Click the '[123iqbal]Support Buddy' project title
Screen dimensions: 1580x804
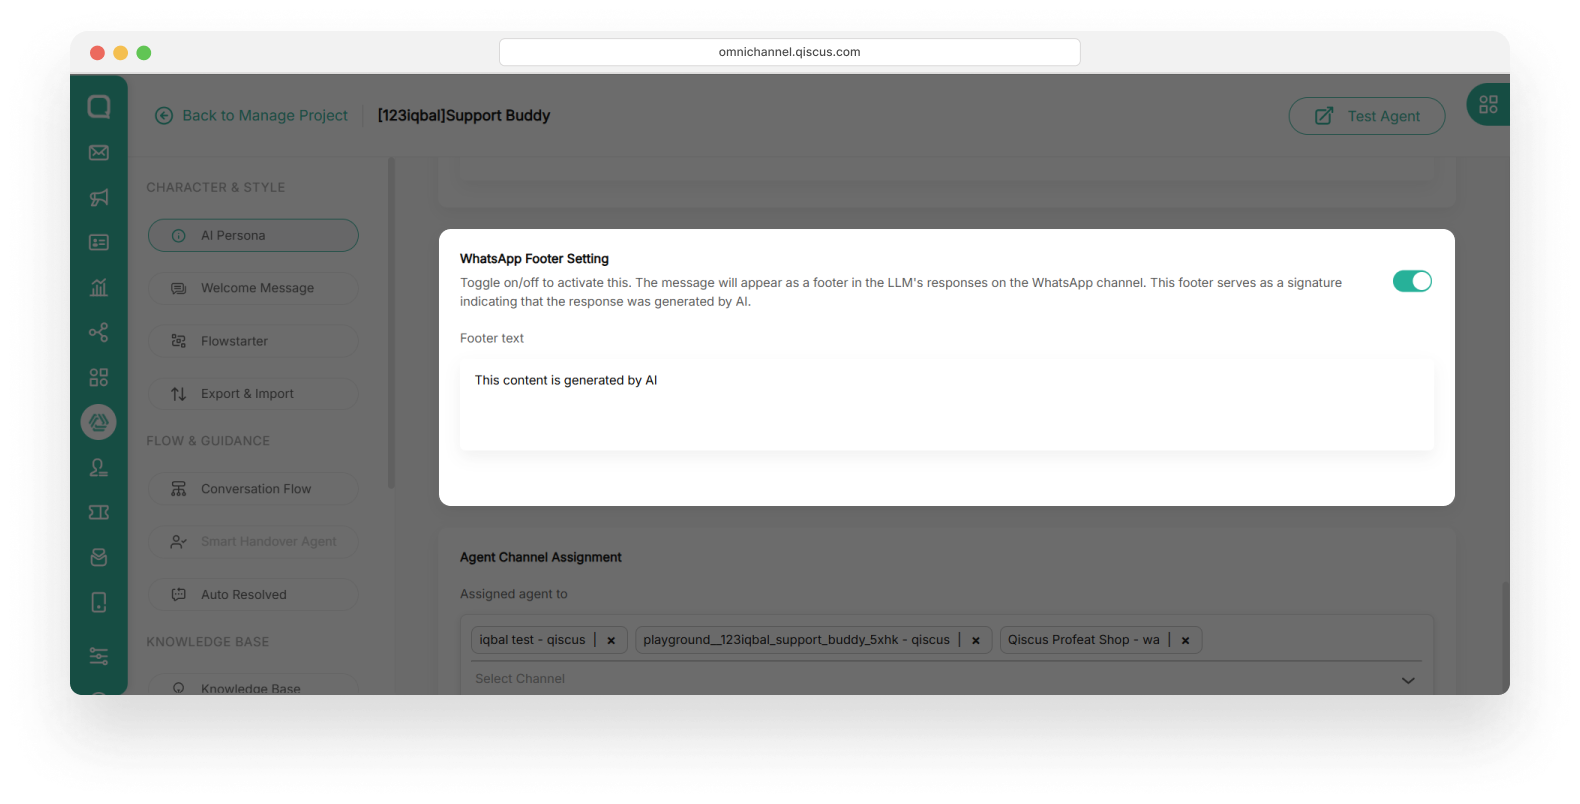[x=464, y=116]
